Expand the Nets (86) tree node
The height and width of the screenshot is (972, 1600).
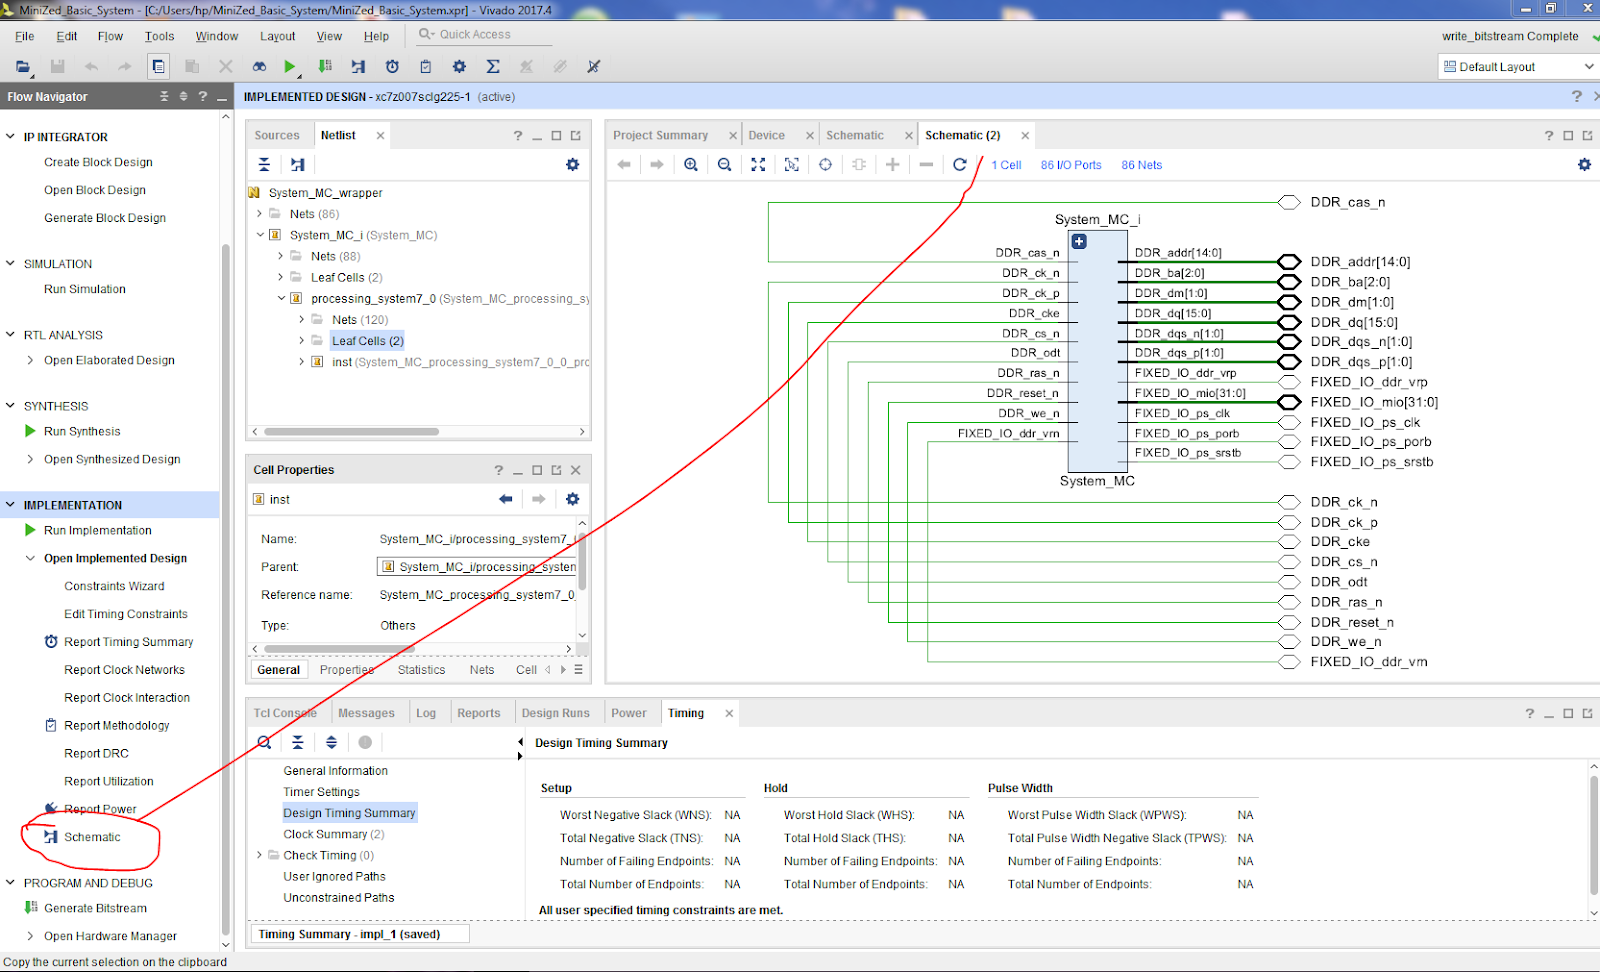coord(260,214)
